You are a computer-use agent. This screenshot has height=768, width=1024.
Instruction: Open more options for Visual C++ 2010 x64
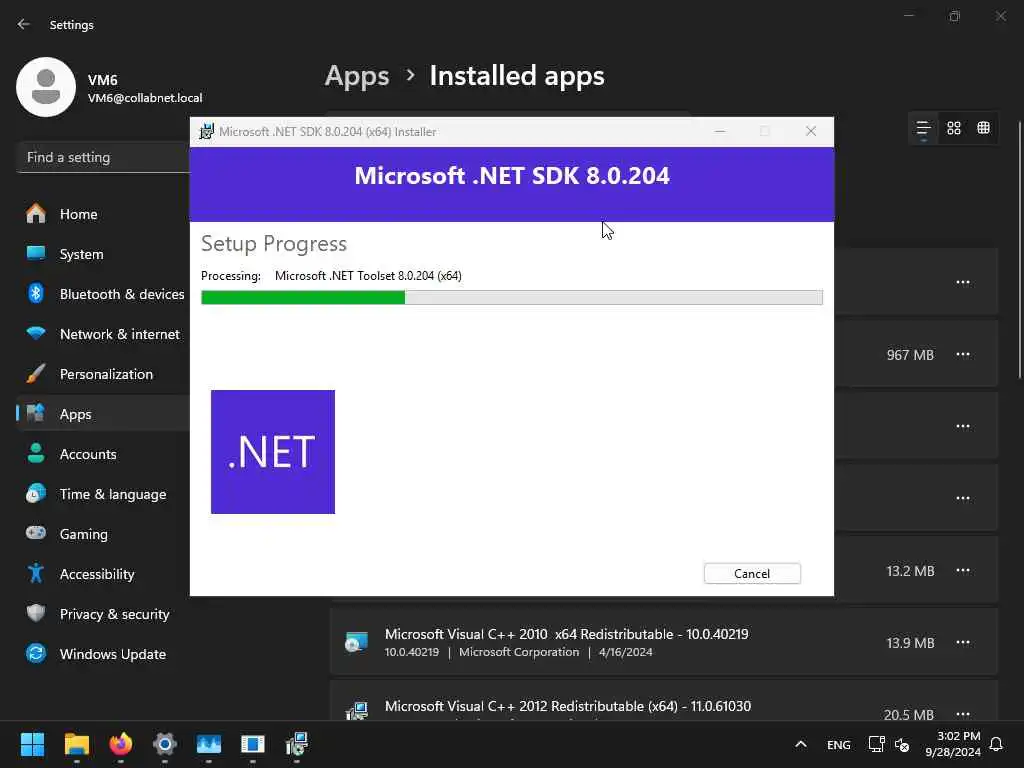(963, 643)
